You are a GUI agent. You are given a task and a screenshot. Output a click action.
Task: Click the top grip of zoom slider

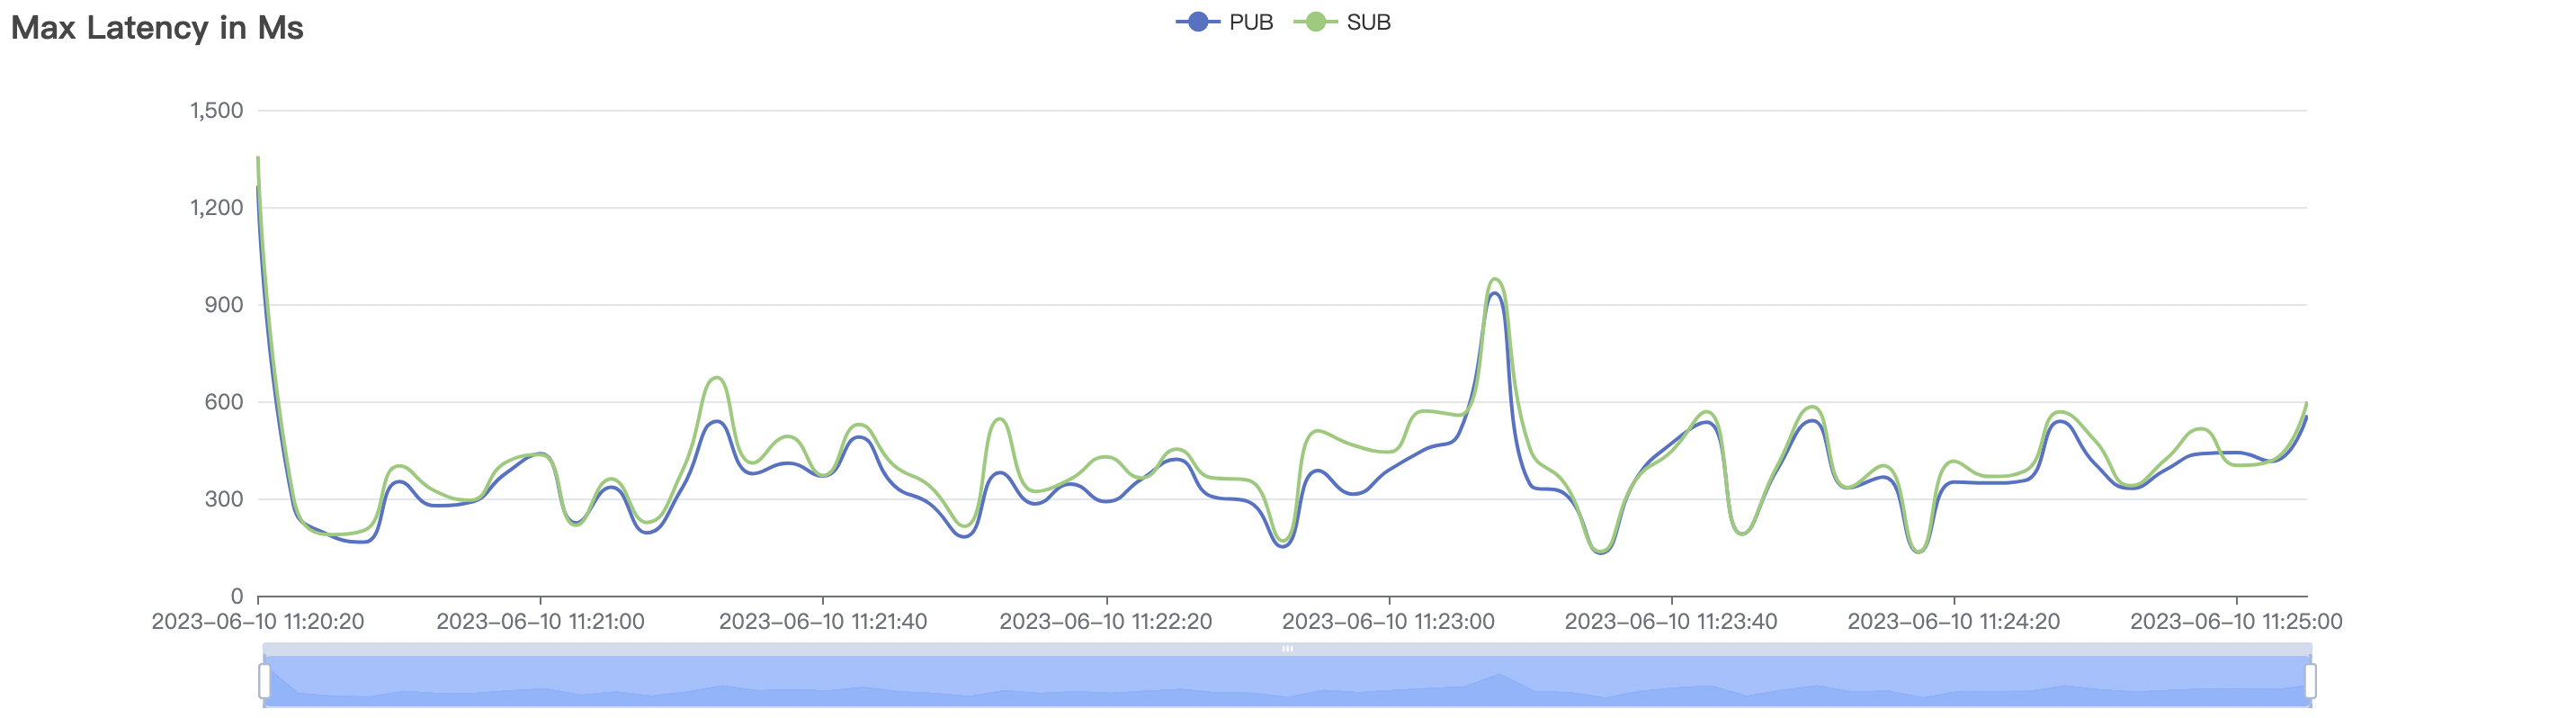click(1287, 649)
